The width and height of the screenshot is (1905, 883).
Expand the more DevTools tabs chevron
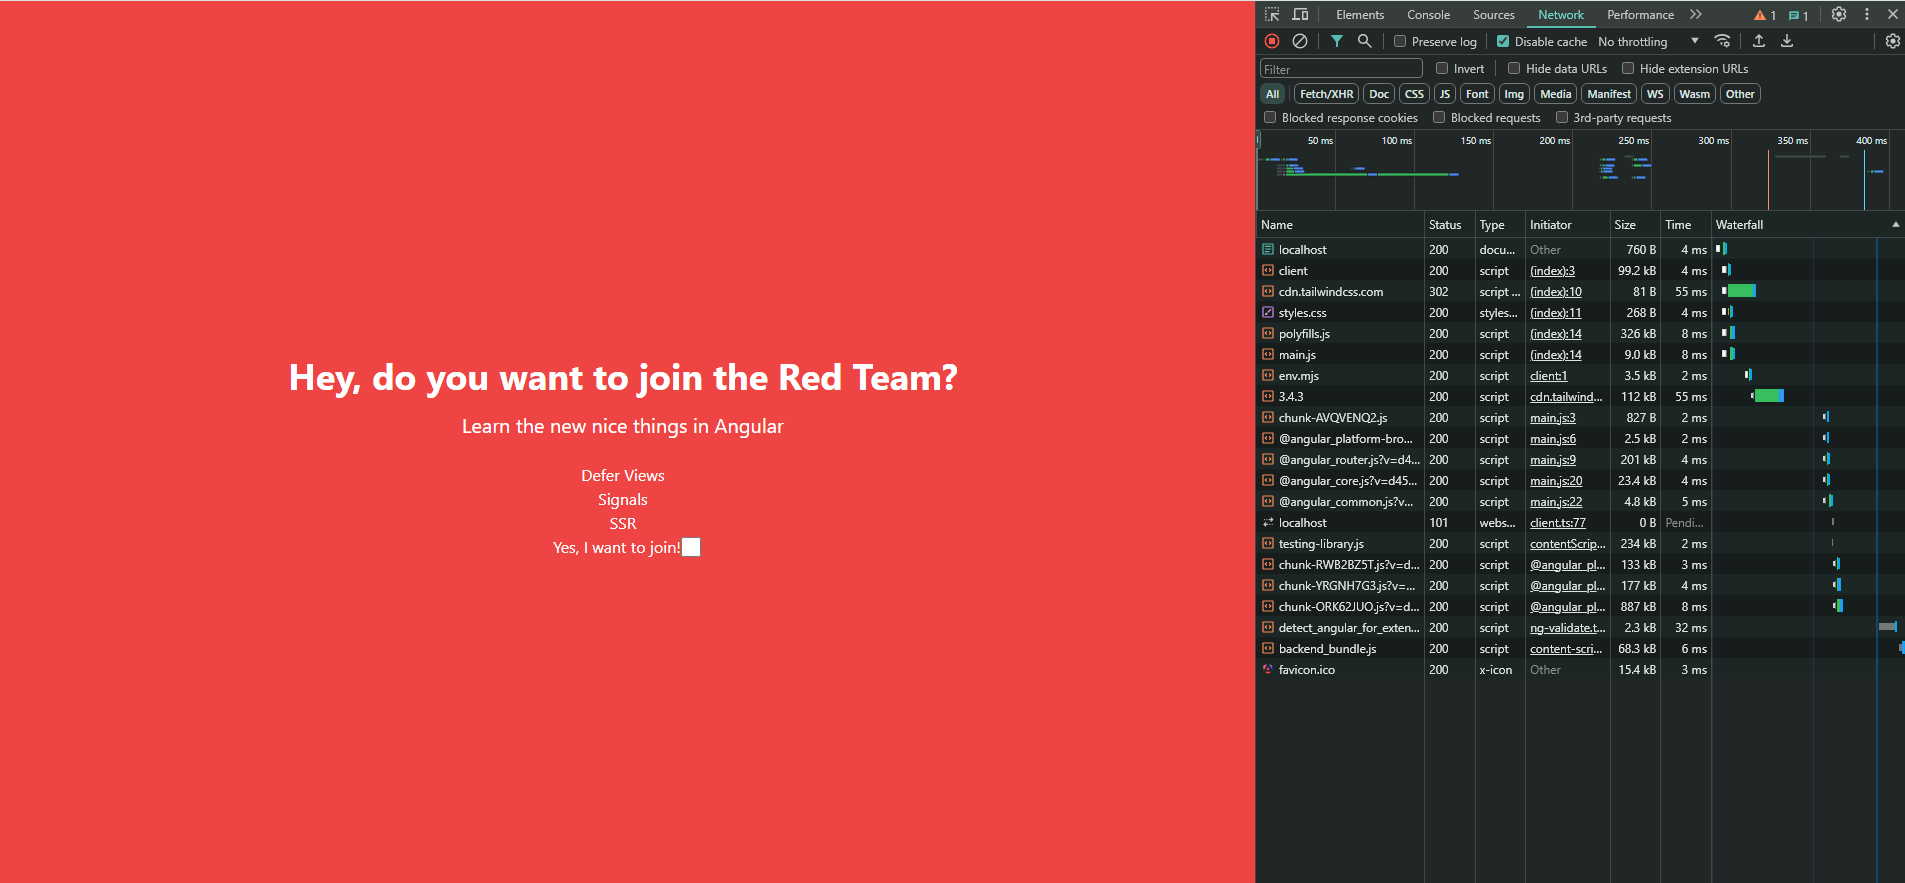tap(1696, 15)
